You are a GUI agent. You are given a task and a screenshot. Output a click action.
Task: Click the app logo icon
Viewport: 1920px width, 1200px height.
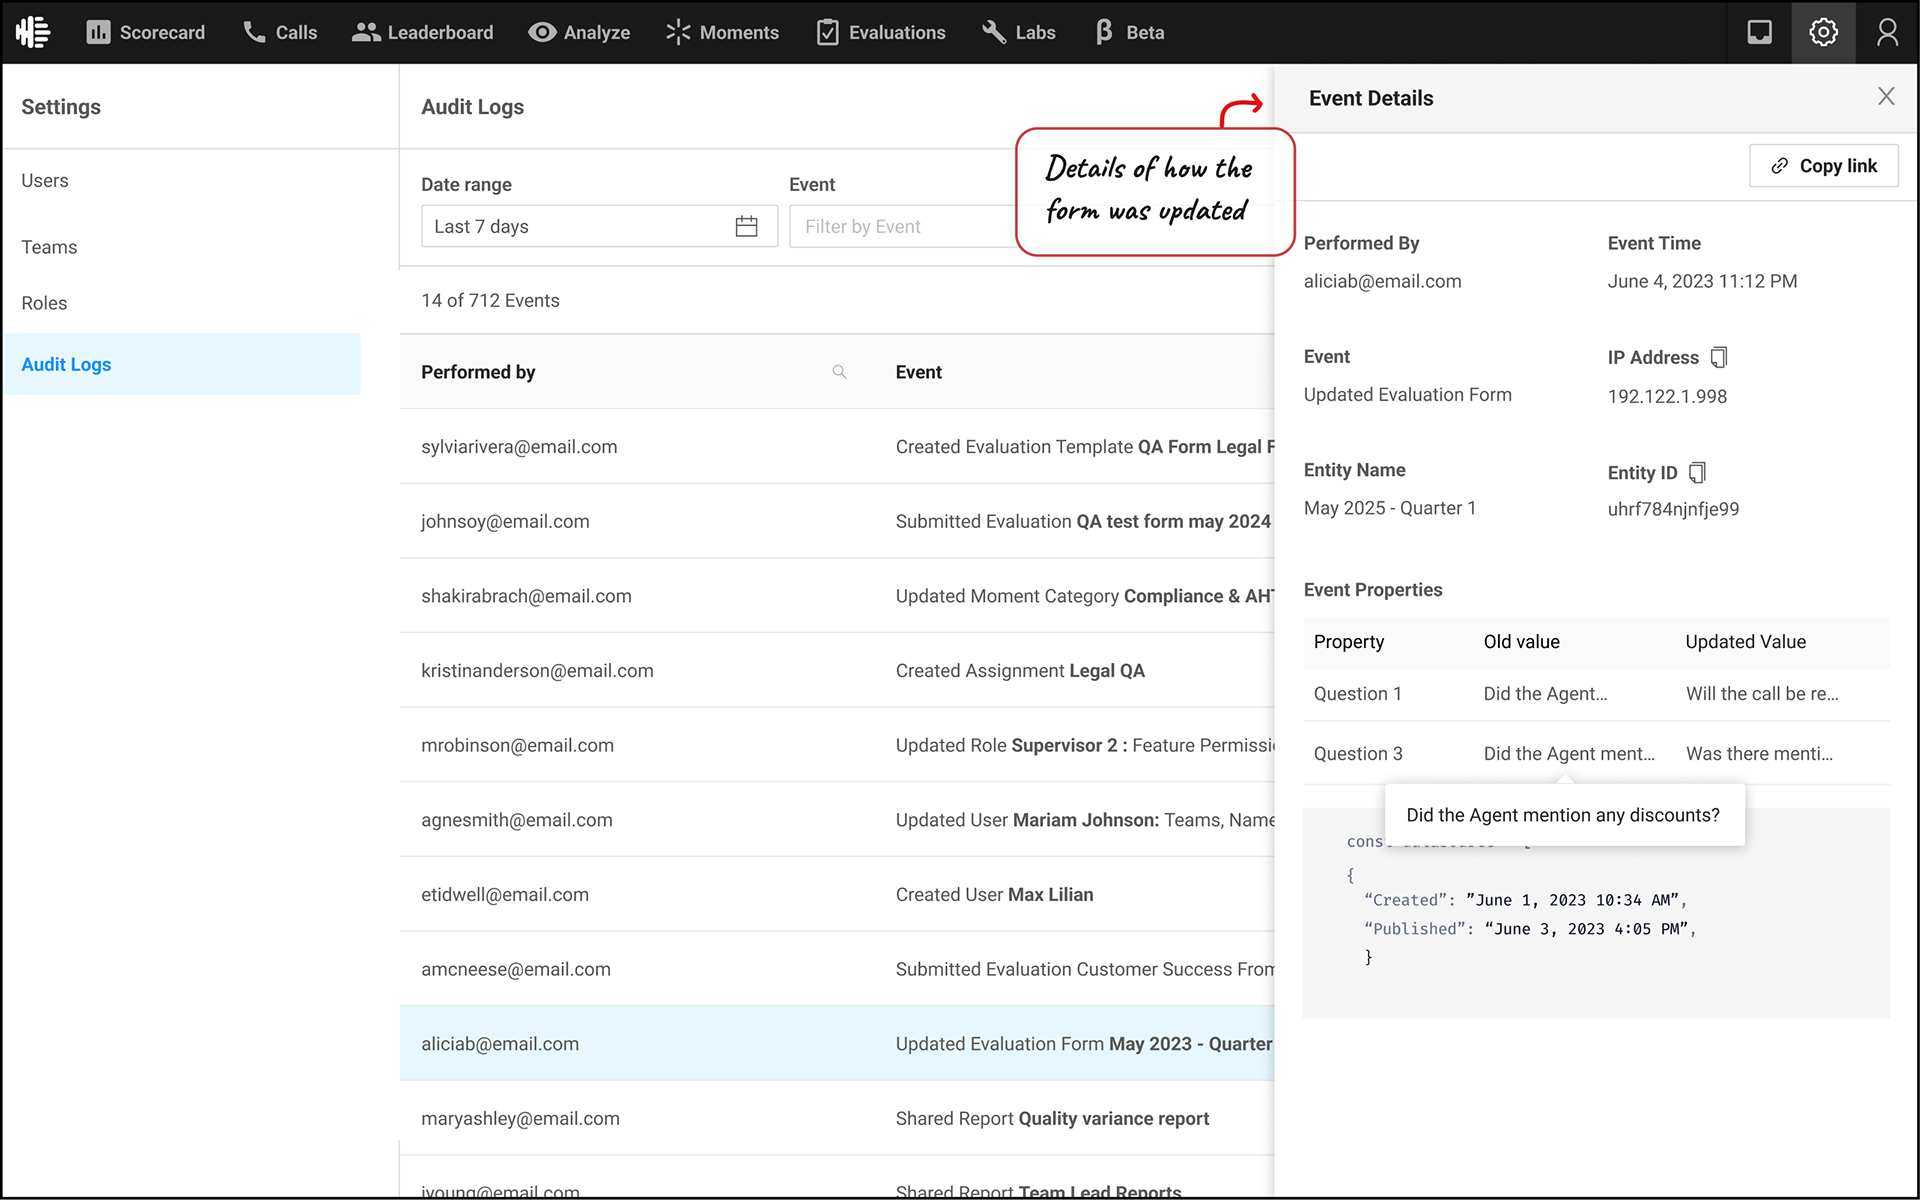tap(33, 32)
